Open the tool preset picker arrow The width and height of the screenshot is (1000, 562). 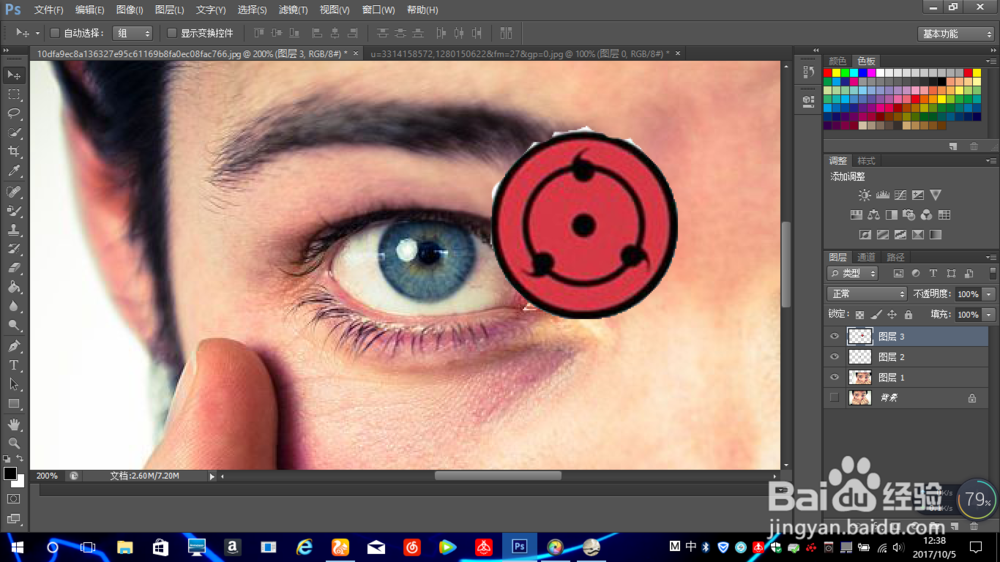click(x=38, y=33)
